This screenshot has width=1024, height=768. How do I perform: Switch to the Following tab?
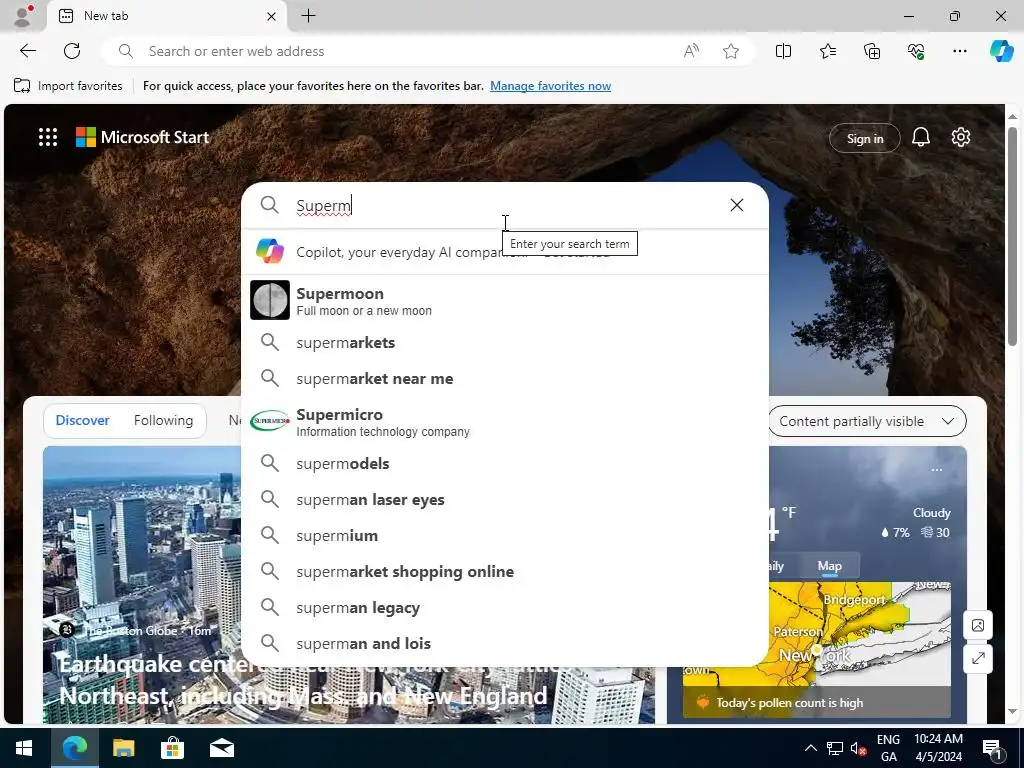(x=163, y=421)
